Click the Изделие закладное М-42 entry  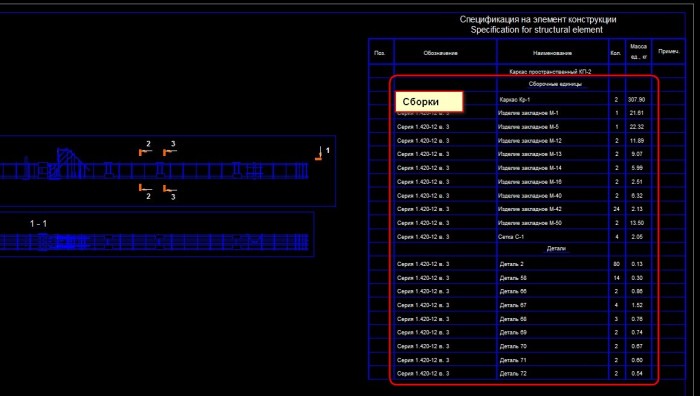[530, 209]
